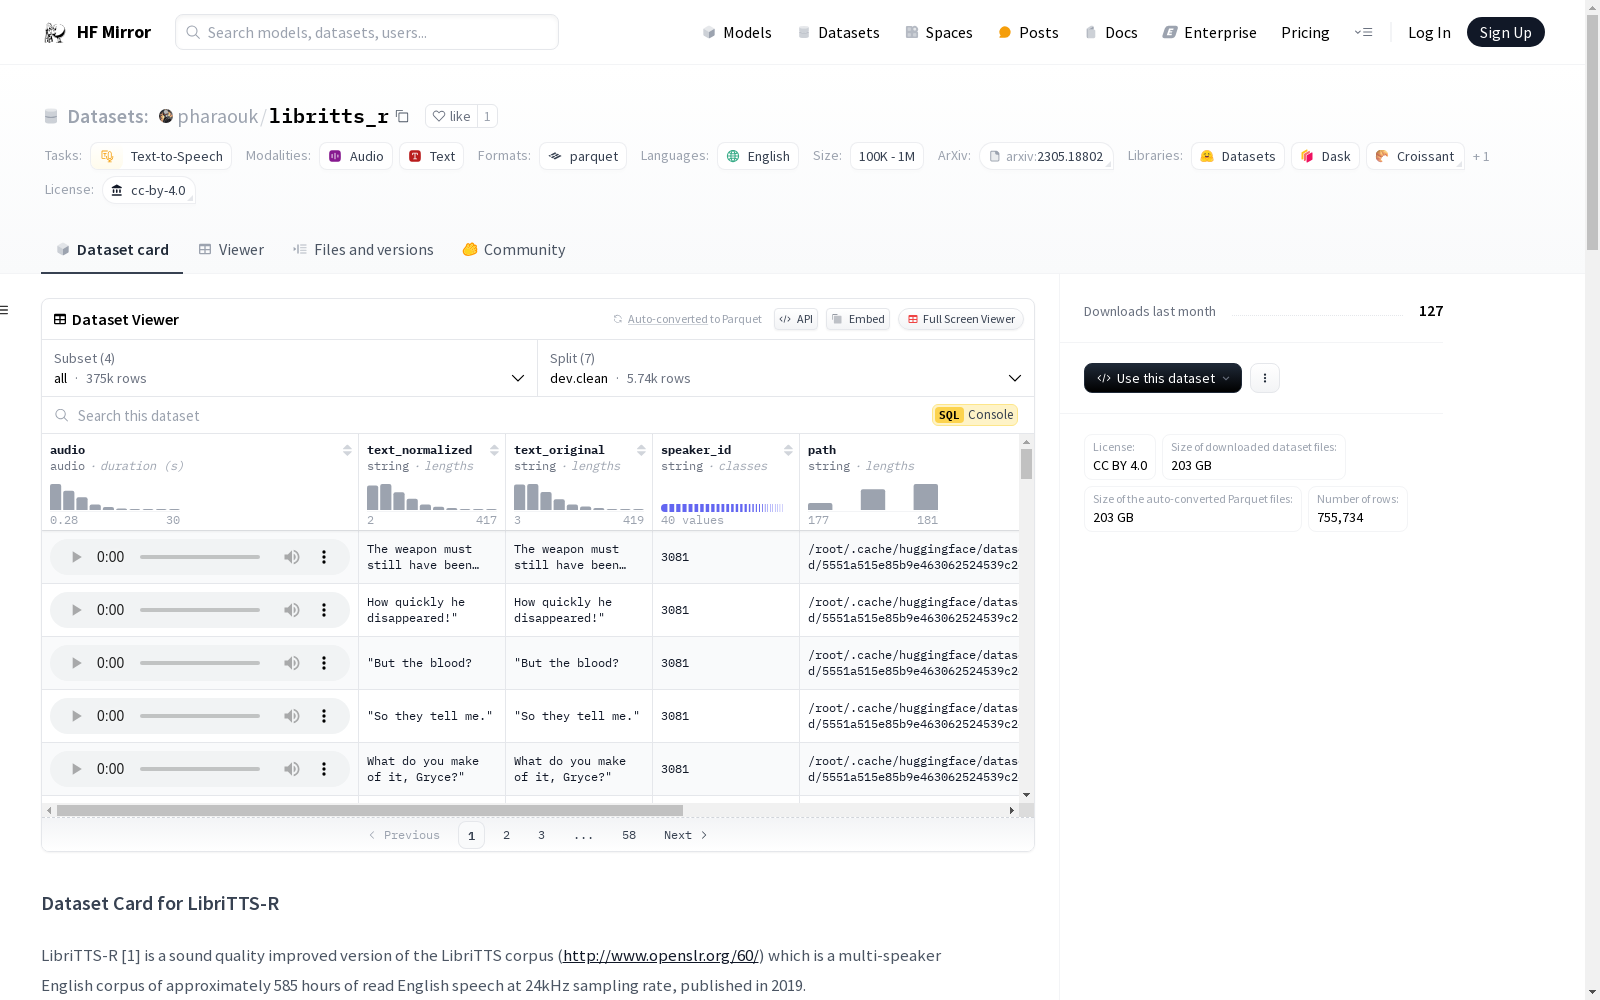Go to Models in the navigation

coord(737,32)
